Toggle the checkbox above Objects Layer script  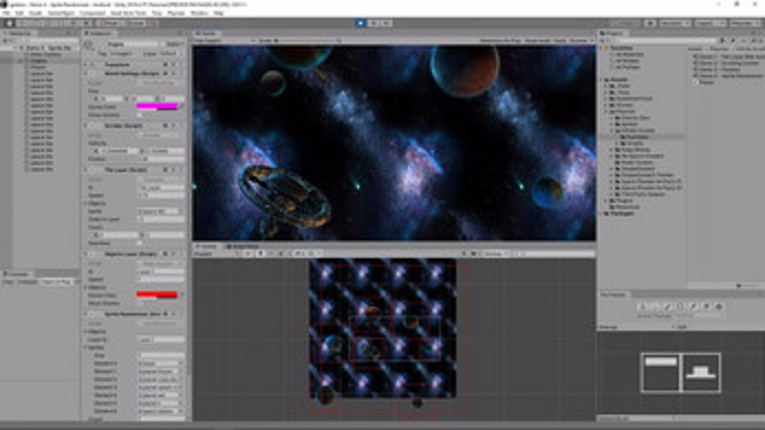pos(140,243)
